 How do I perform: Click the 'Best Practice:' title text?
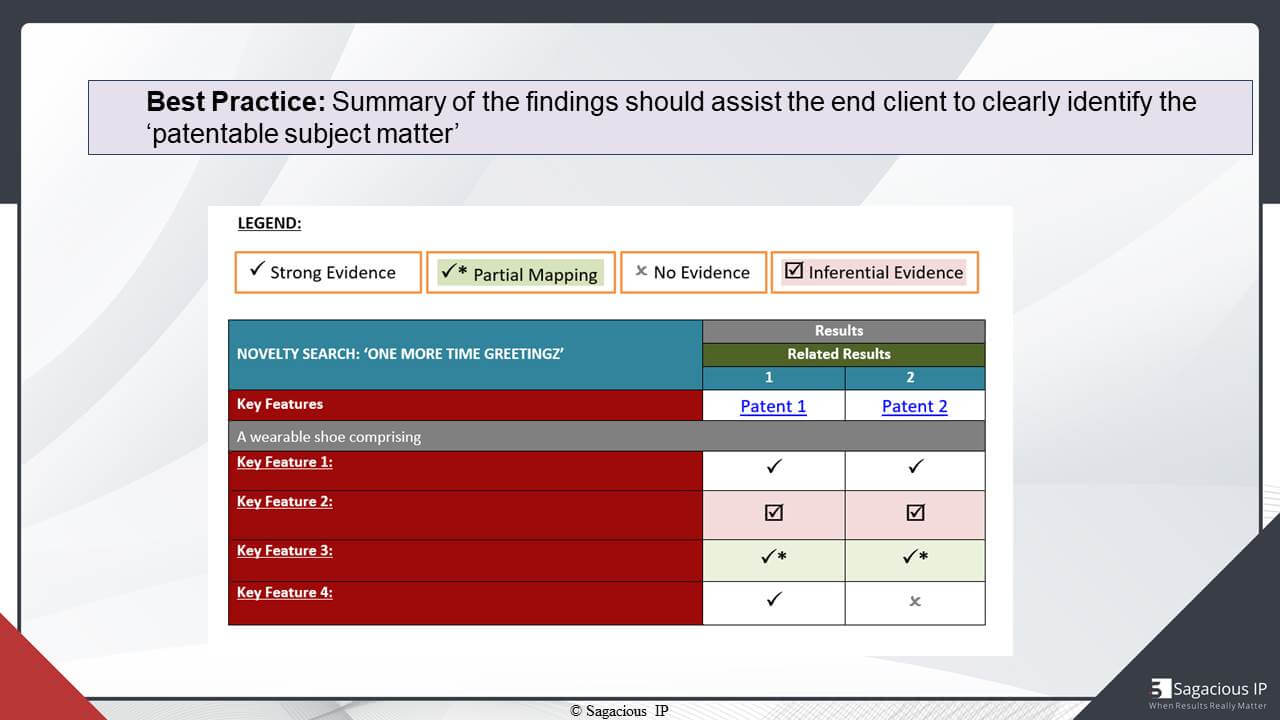pyautogui.click(x=236, y=102)
